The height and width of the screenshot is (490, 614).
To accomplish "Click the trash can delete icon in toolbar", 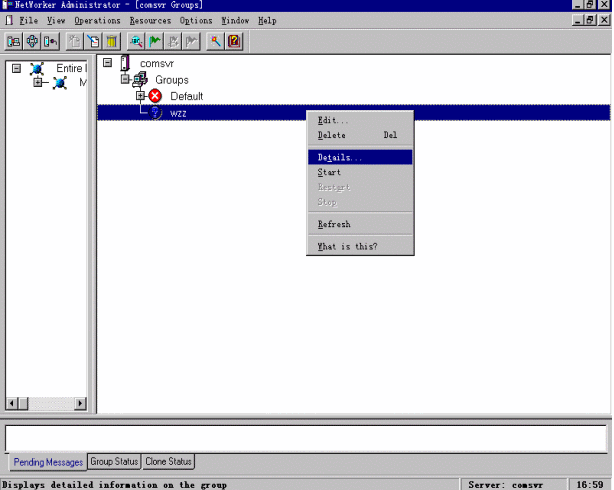I will pyautogui.click(x=111, y=41).
